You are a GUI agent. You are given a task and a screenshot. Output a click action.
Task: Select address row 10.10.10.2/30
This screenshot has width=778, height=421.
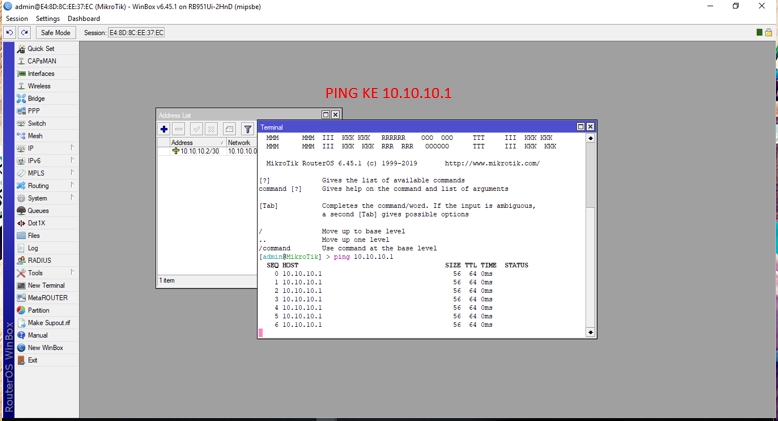(x=207, y=151)
